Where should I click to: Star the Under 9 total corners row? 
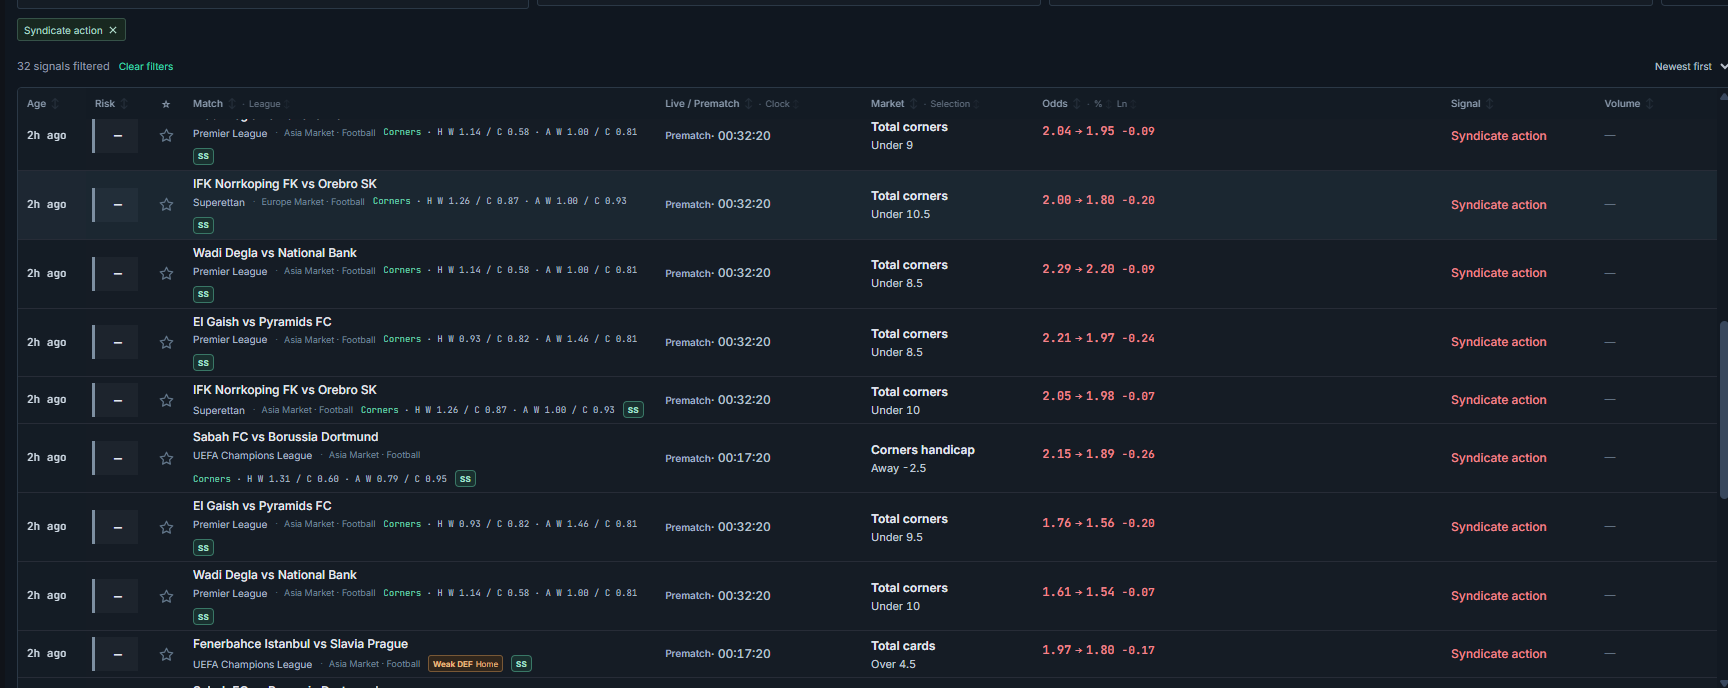coord(166,136)
